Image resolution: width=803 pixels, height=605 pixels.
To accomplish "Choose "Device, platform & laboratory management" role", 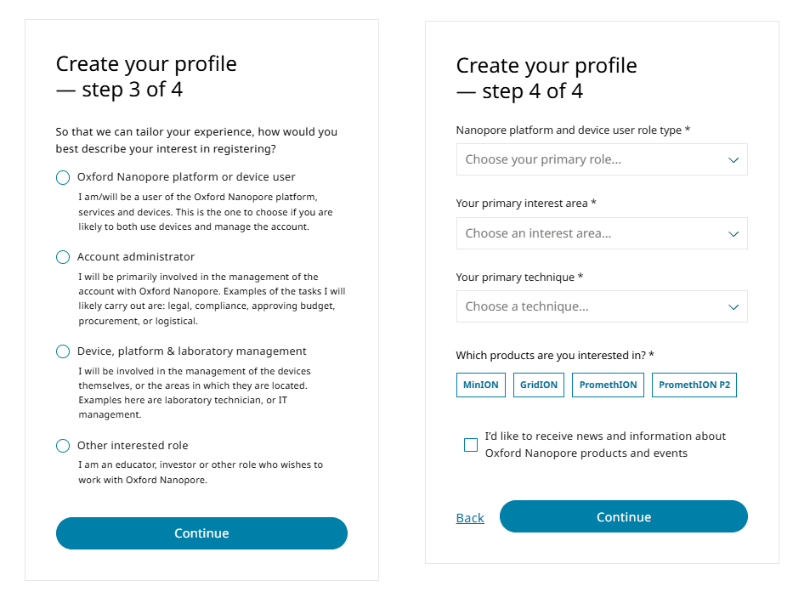I will coord(62,351).
